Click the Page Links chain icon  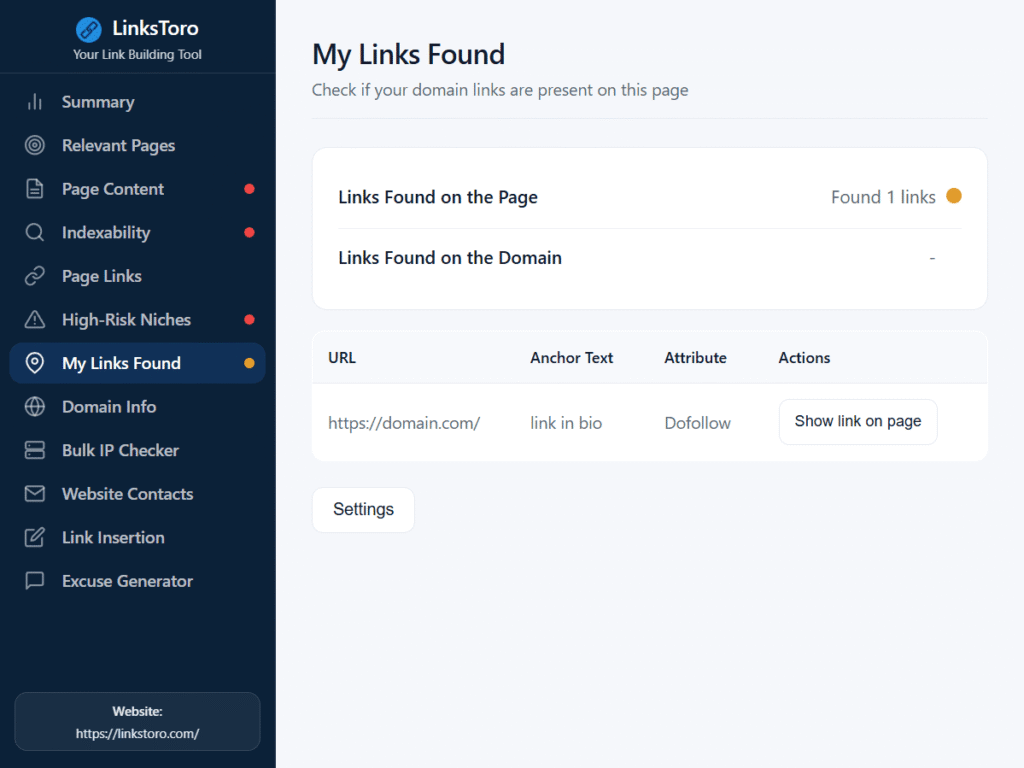coord(35,276)
